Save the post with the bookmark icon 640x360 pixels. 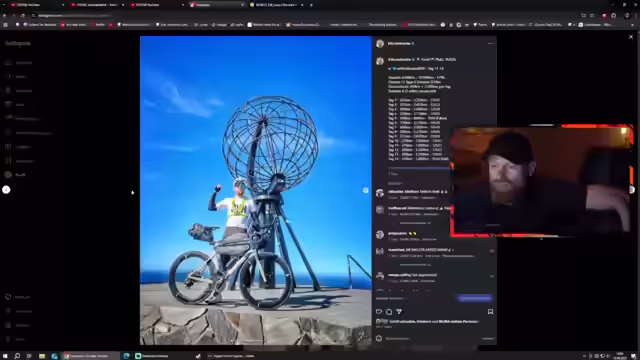490,311
